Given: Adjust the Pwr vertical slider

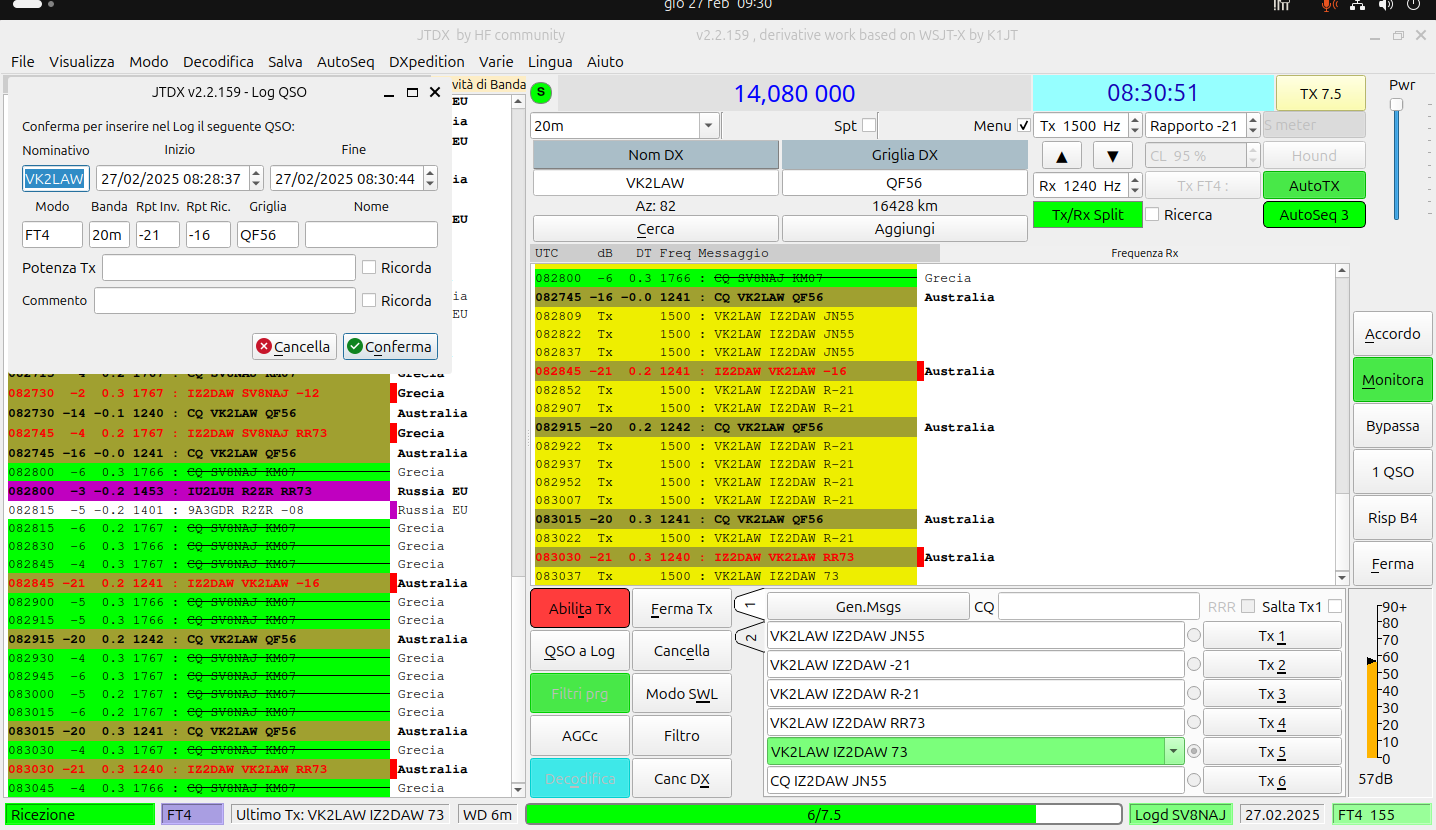Looking at the screenshot, I should pyautogui.click(x=1396, y=105).
